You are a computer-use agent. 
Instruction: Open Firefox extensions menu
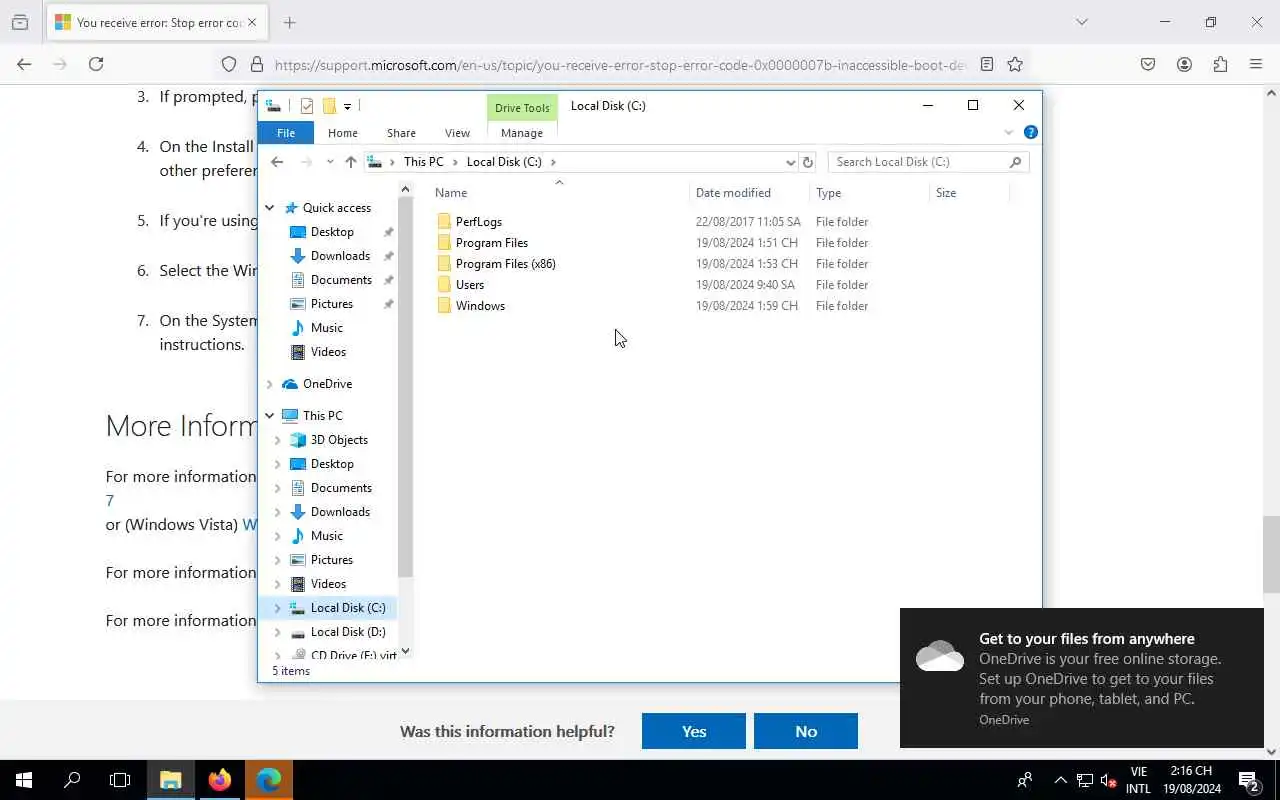[1220, 64]
